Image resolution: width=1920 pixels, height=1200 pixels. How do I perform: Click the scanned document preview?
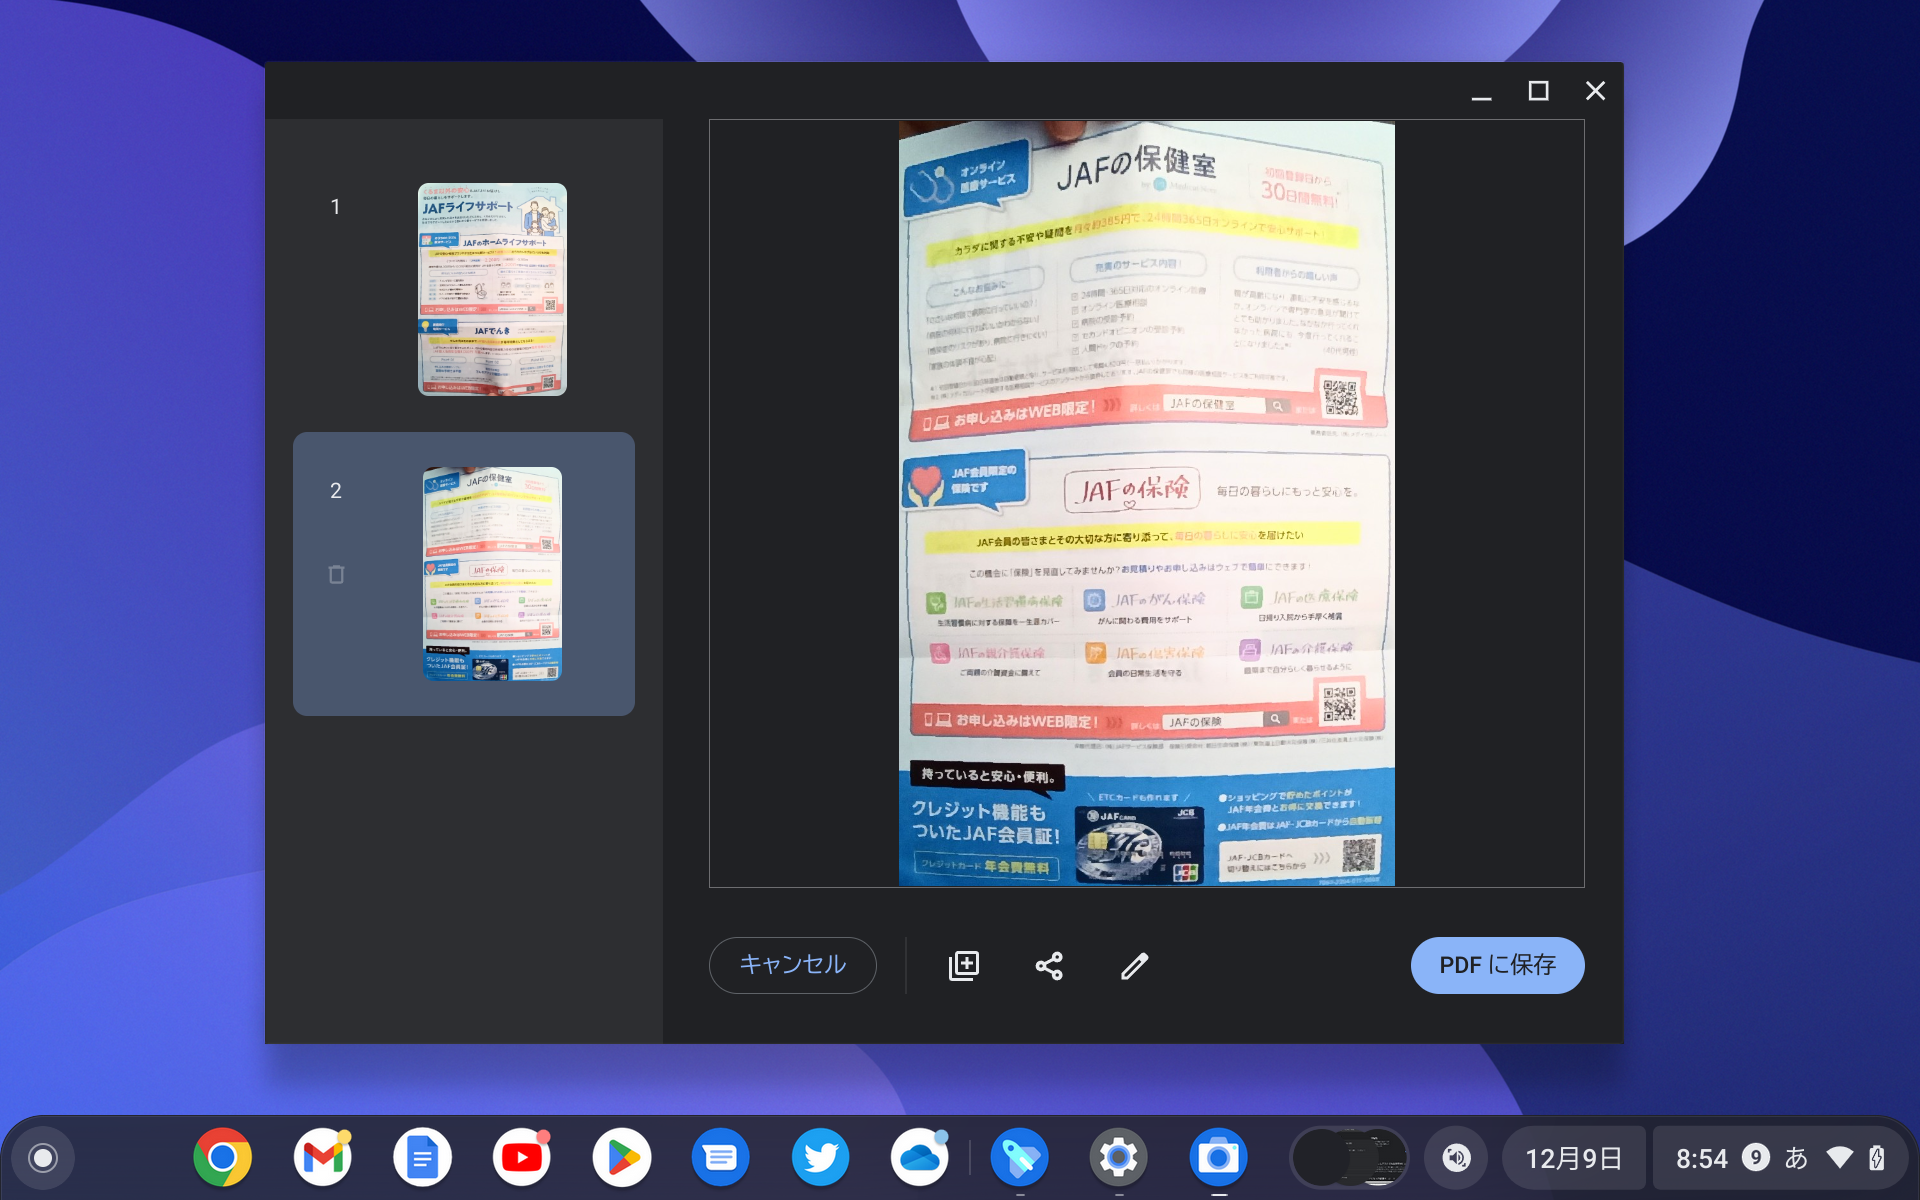tap(1146, 503)
